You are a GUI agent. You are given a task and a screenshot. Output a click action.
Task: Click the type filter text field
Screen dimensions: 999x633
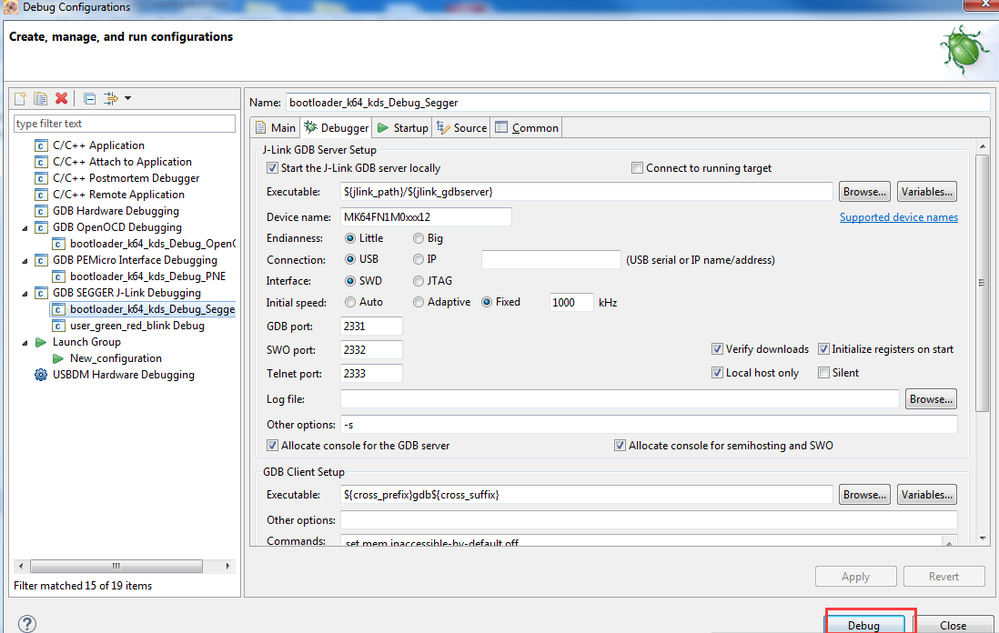[x=124, y=124]
